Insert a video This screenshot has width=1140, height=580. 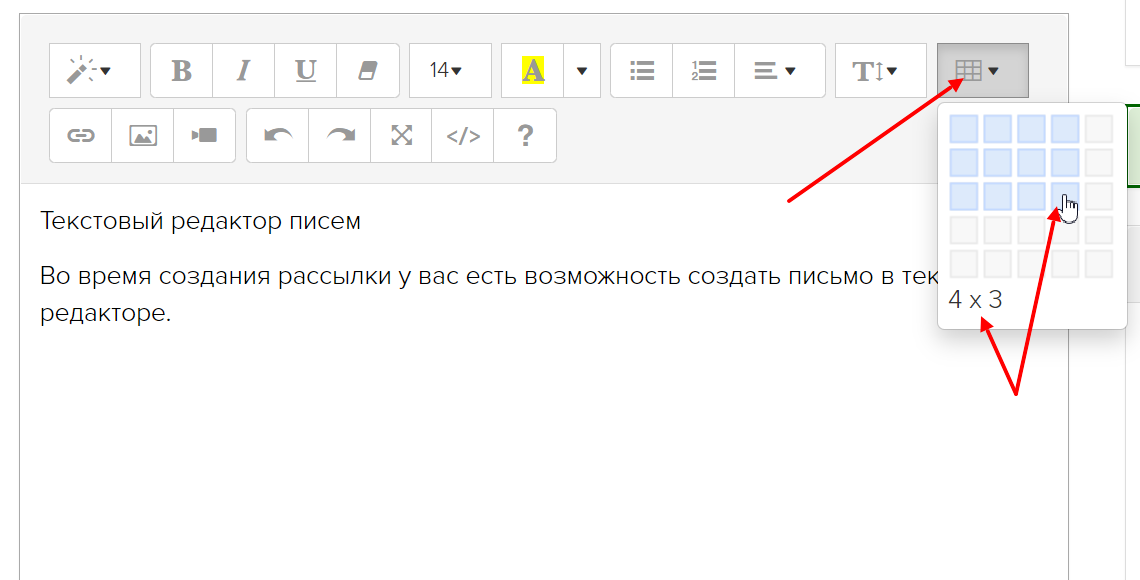204,136
